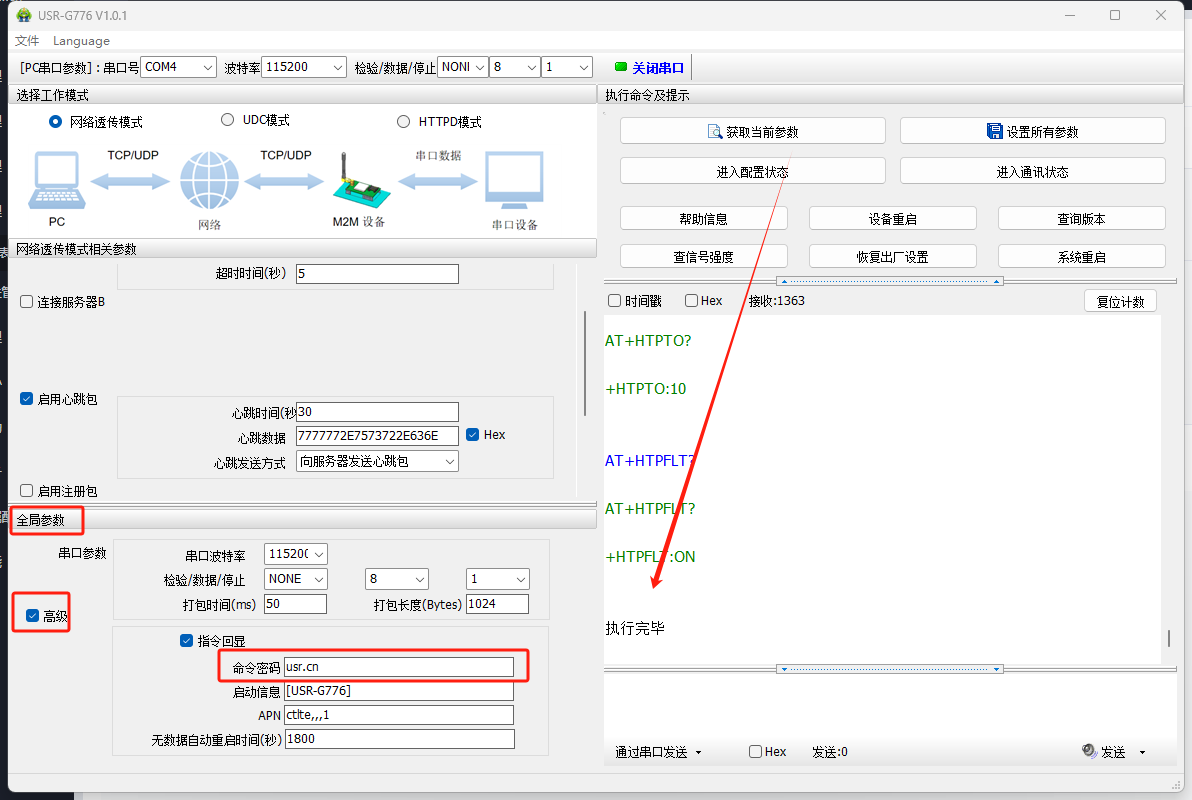Open the 串口号 COM4 dropdown

click(x=207, y=67)
